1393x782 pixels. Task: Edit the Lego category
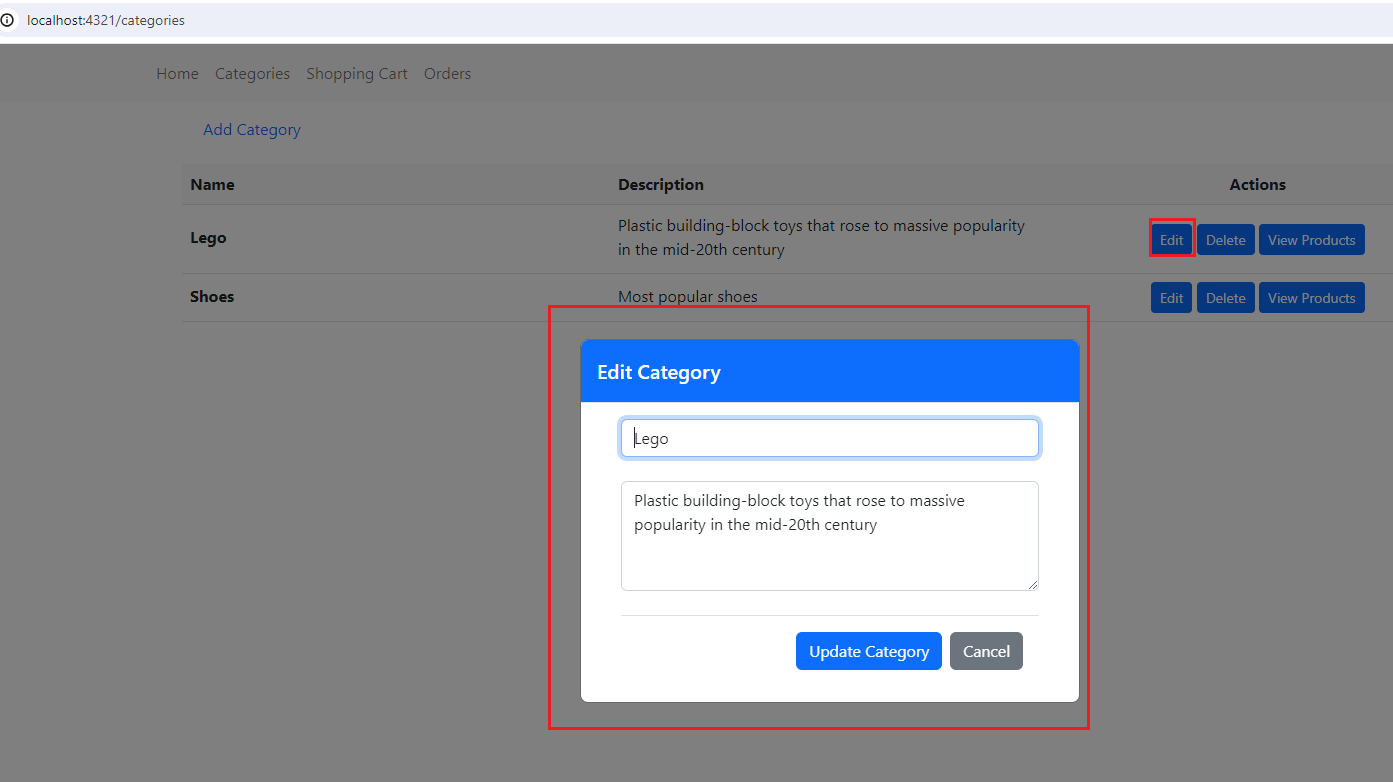[1171, 239]
